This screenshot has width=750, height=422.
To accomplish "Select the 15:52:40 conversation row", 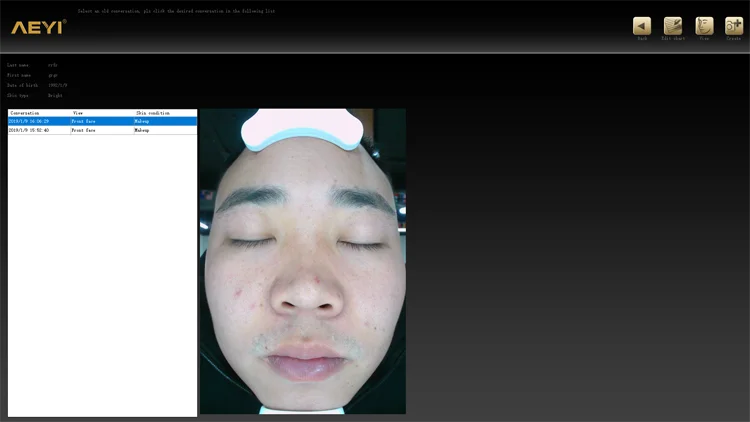I will coord(29,130).
